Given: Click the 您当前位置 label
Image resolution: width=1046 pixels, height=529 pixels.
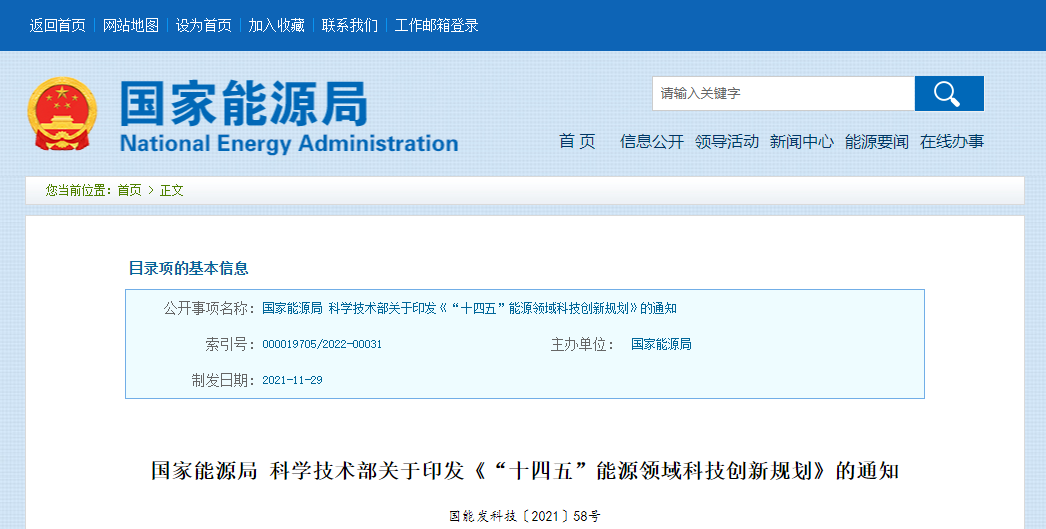Looking at the screenshot, I should click(x=78, y=190).
